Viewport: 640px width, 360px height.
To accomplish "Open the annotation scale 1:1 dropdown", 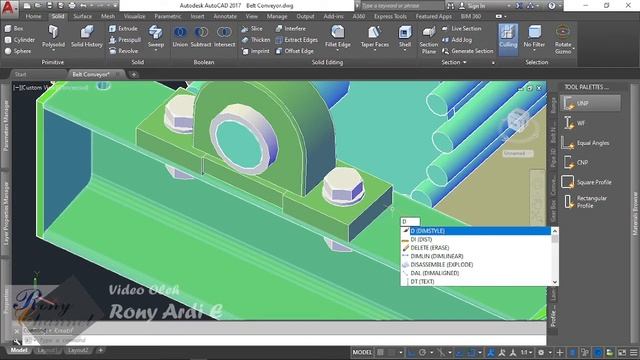I will (x=527, y=352).
